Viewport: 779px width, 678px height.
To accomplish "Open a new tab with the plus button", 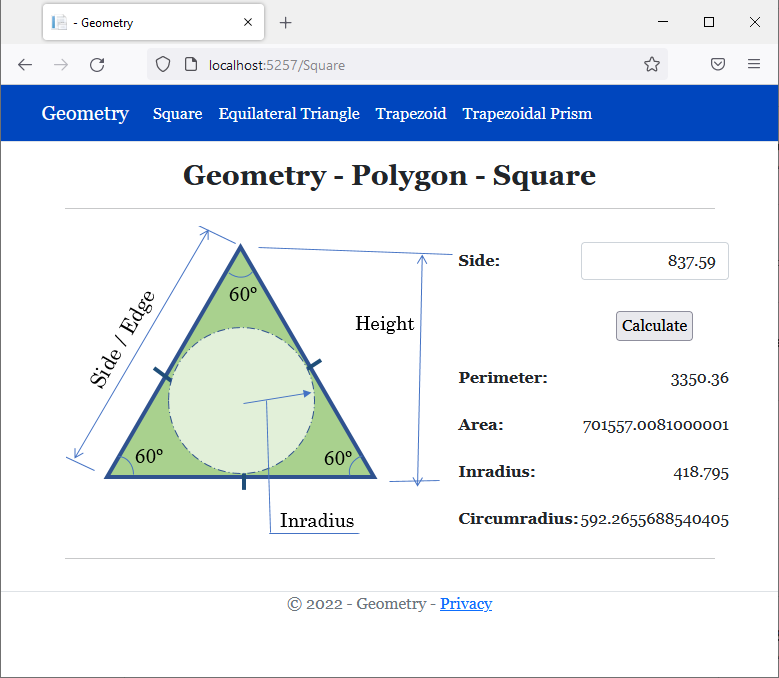I will [286, 23].
